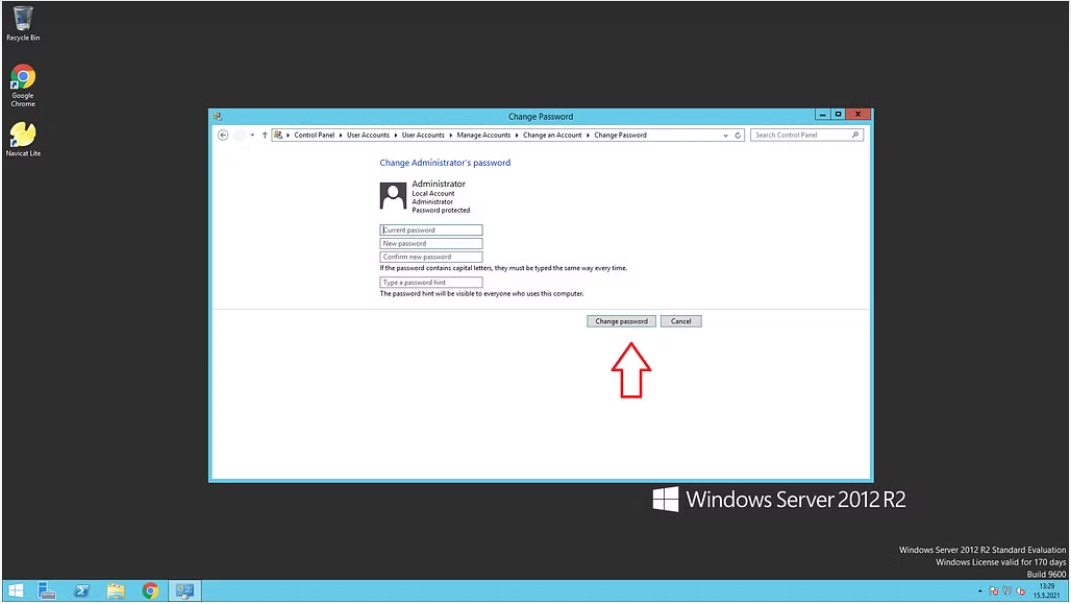Minimize the Change Password window
The width and height of the screenshot is (1071, 604).
pos(822,115)
